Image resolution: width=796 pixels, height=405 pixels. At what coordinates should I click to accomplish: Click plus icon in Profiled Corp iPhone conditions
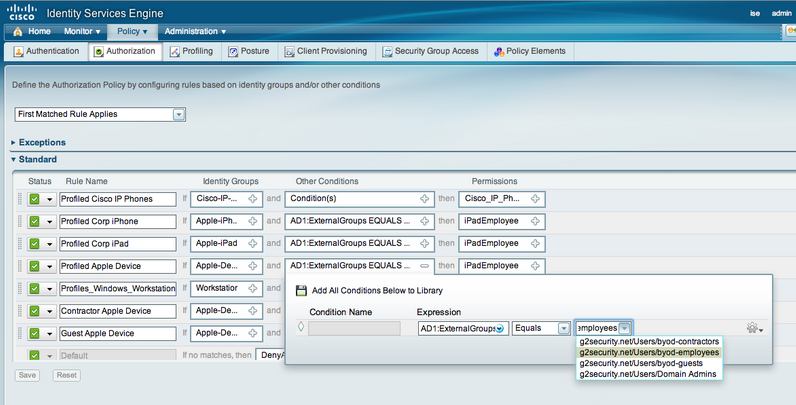click(424, 221)
